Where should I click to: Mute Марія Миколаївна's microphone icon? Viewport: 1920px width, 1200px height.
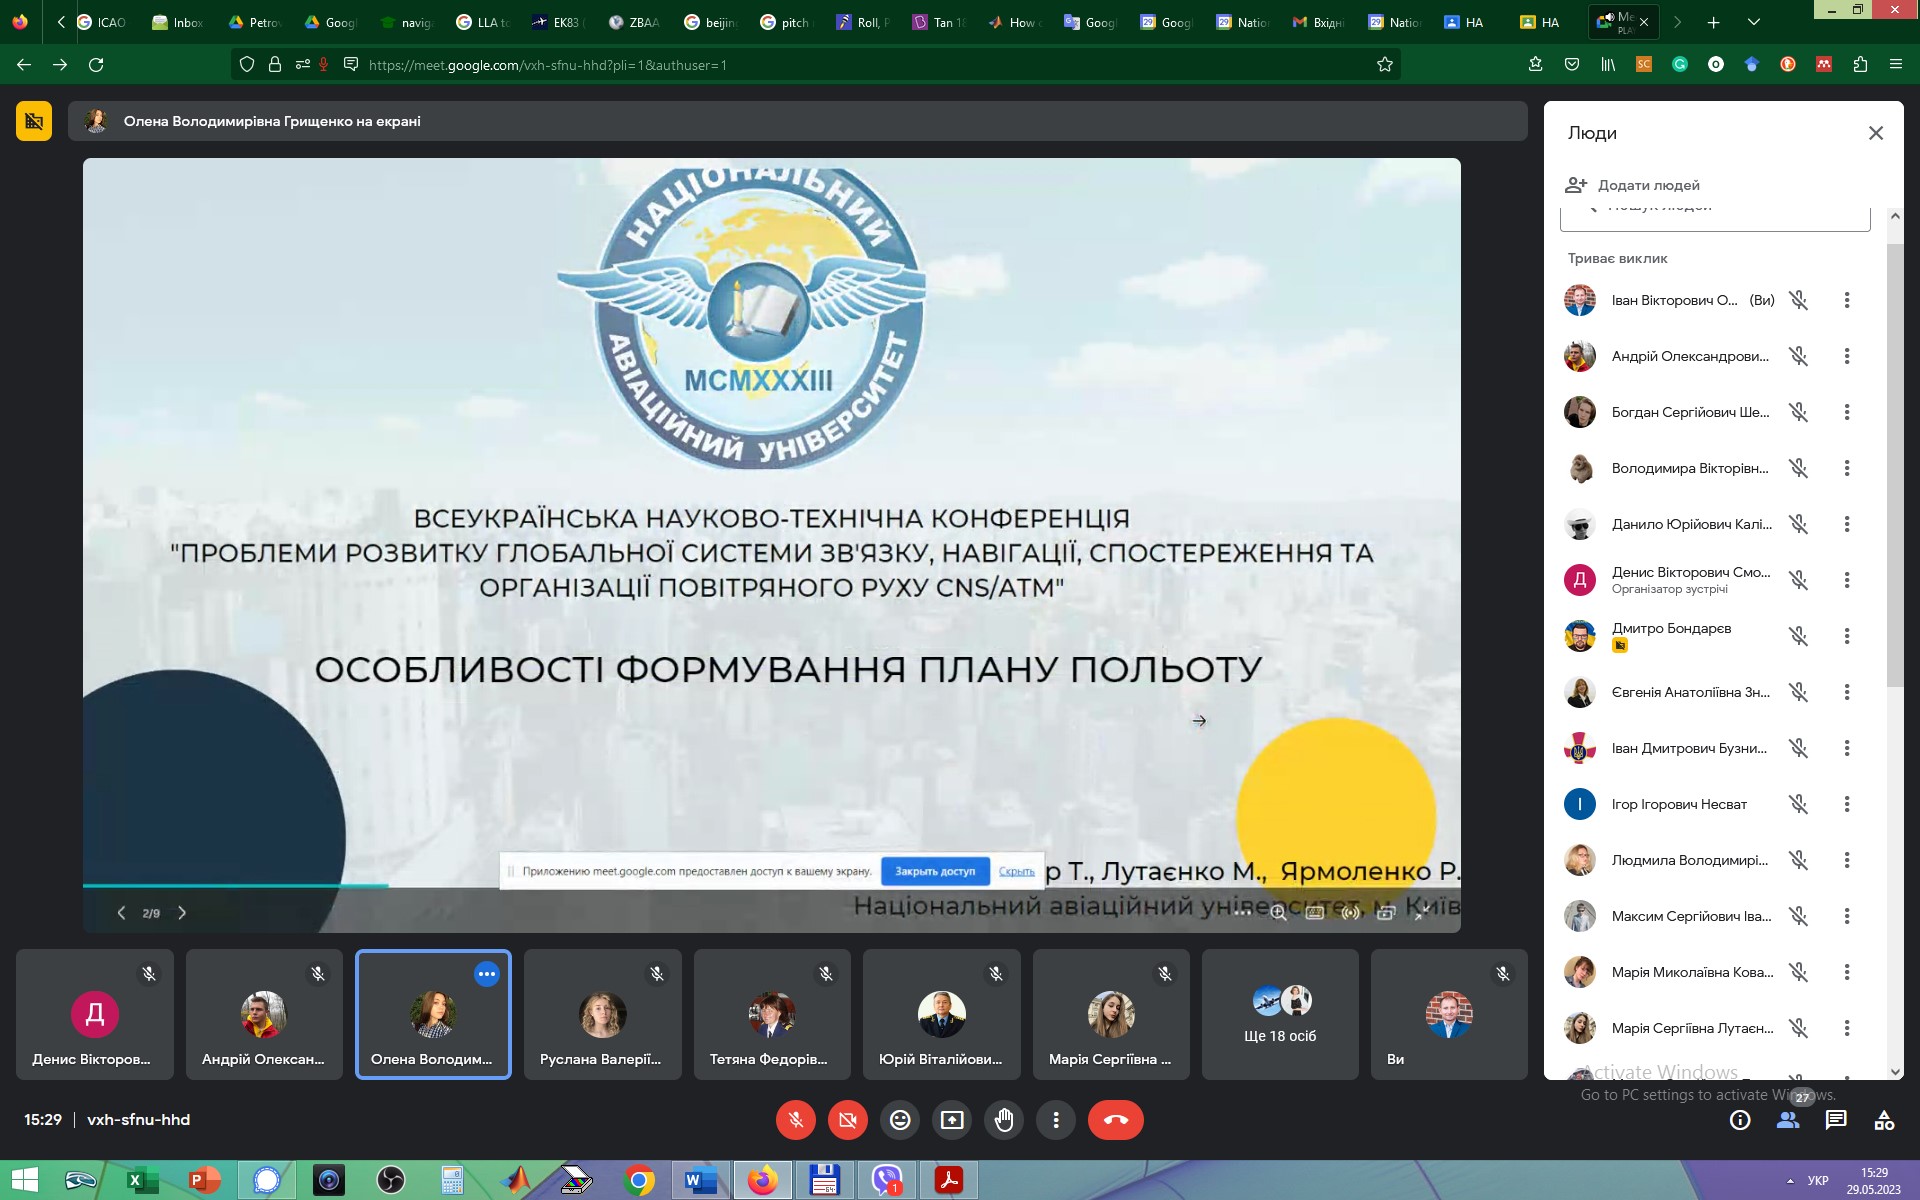click(1798, 972)
